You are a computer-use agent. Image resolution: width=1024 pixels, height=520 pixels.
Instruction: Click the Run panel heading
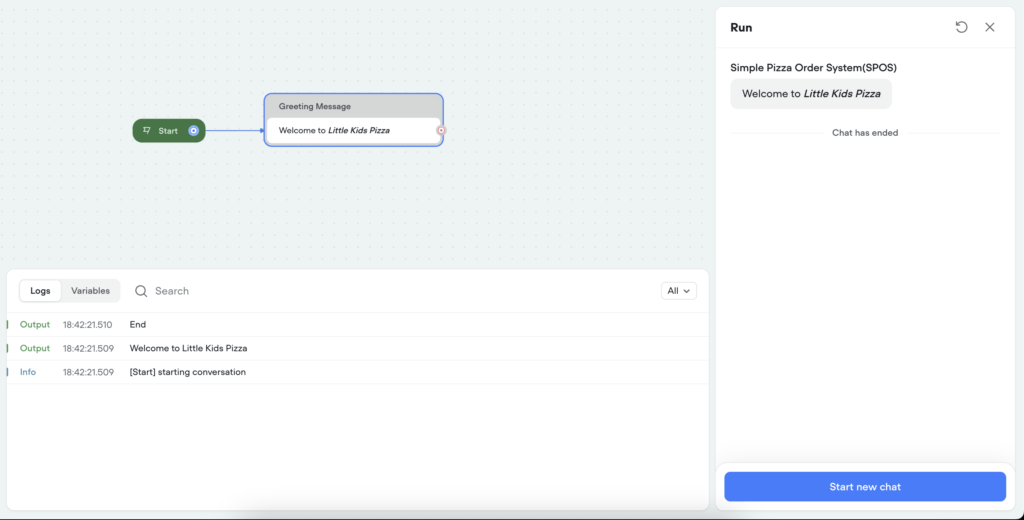coord(741,27)
